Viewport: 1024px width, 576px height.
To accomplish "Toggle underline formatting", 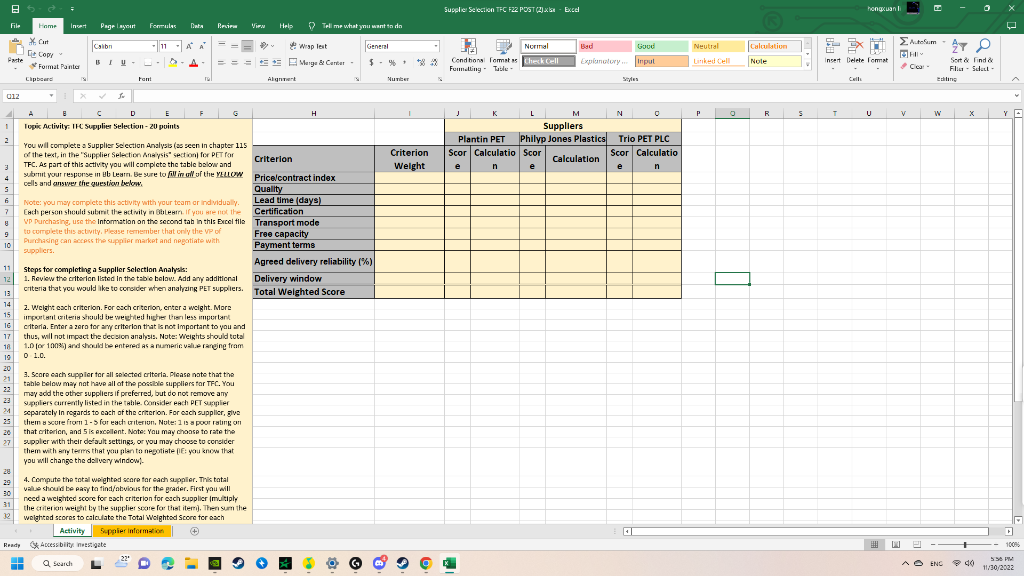I will click(123, 62).
